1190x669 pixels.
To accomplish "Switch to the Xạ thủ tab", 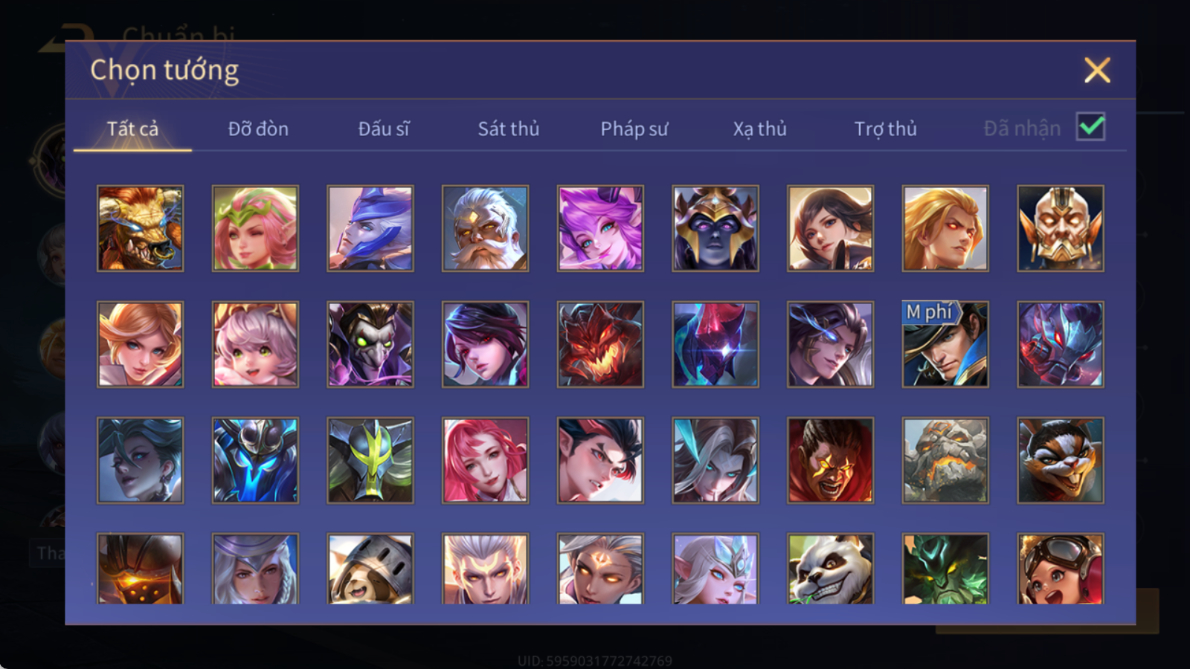I will click(760, 129).
